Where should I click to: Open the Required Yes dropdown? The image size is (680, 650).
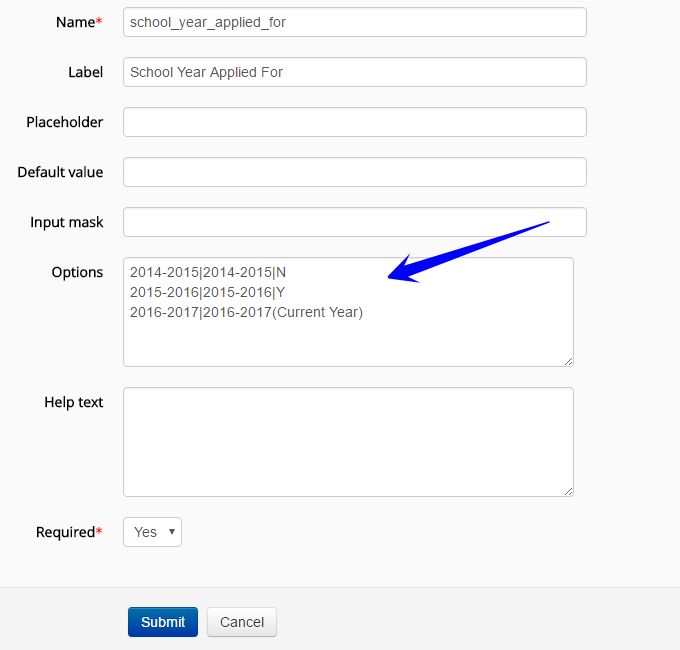pos(152,532)
